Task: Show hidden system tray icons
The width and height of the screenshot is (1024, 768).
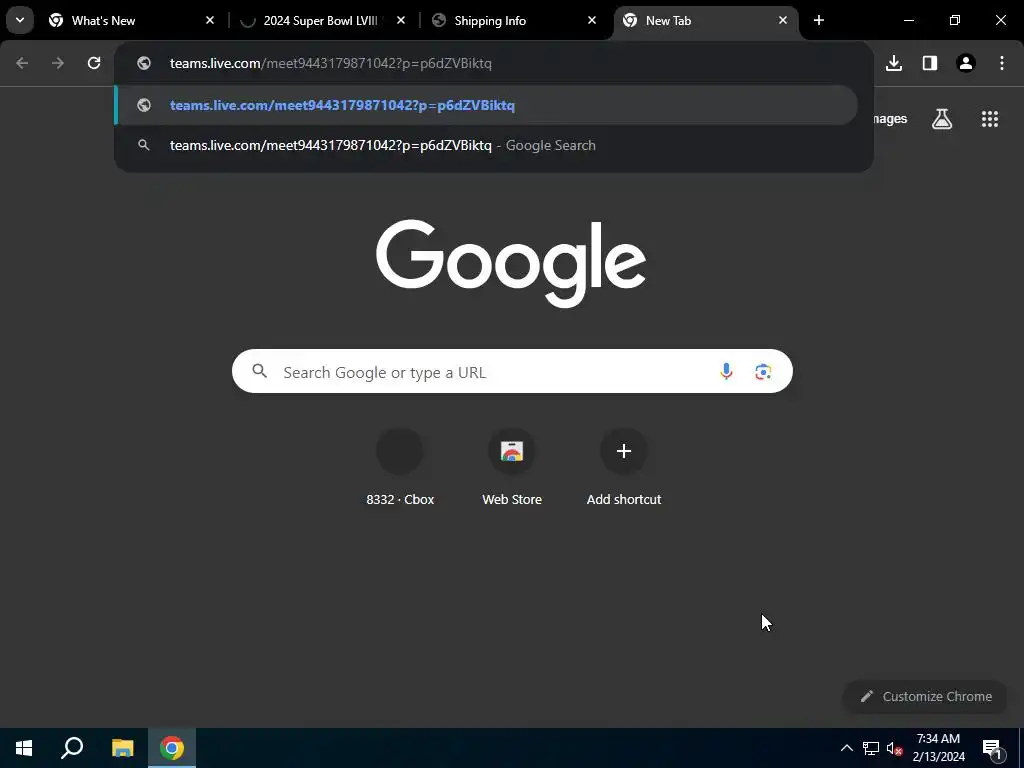Action: tap(846, 748)
